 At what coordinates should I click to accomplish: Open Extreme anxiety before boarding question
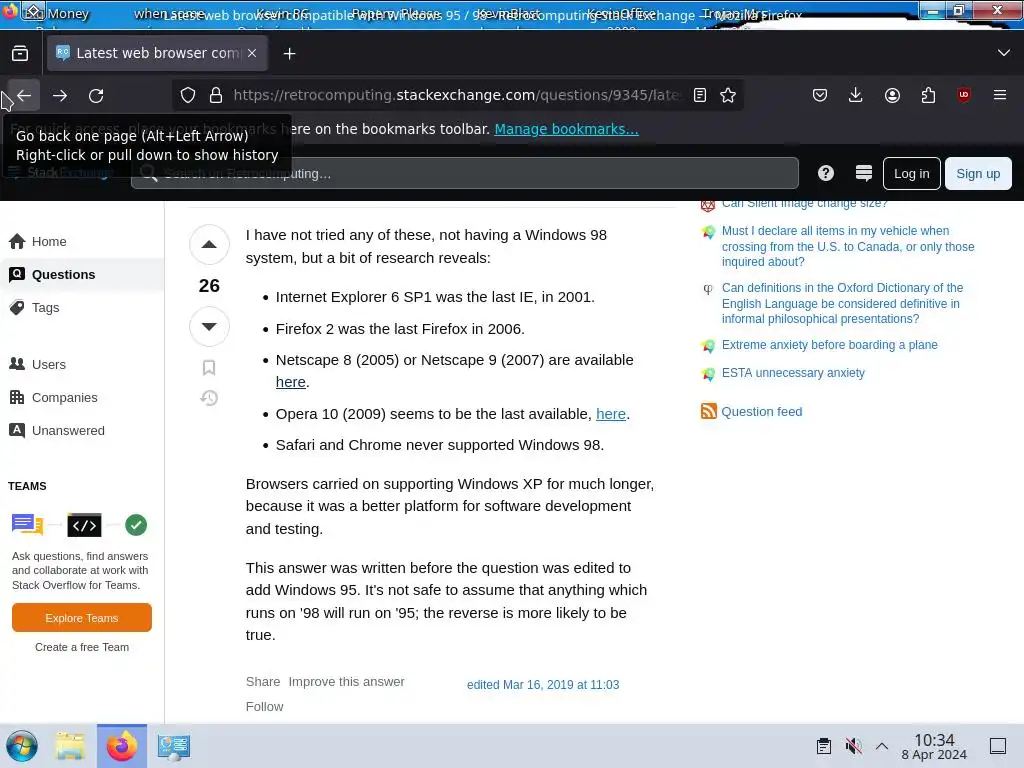[829, 345]
